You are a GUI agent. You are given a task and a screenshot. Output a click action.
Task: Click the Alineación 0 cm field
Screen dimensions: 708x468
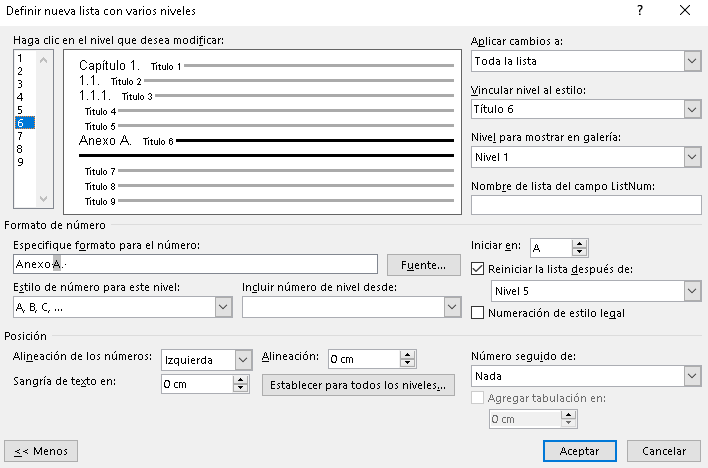[x=364, y=359]
